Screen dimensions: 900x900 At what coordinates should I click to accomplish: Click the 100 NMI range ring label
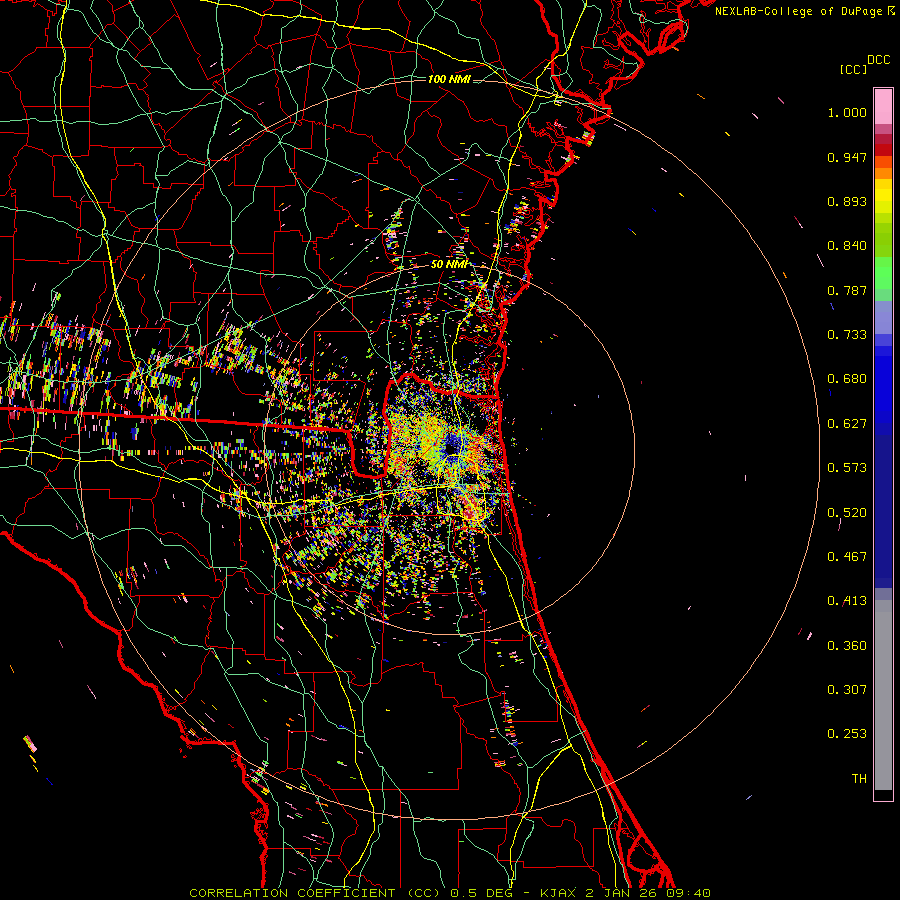coord(449,79)
